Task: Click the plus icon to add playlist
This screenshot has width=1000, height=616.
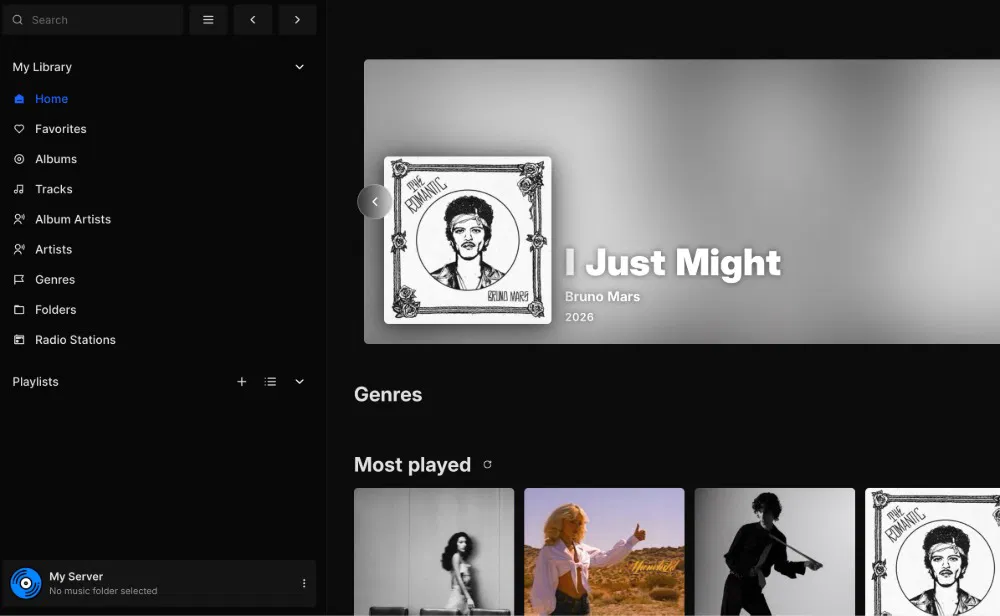Action: [241, 382]
